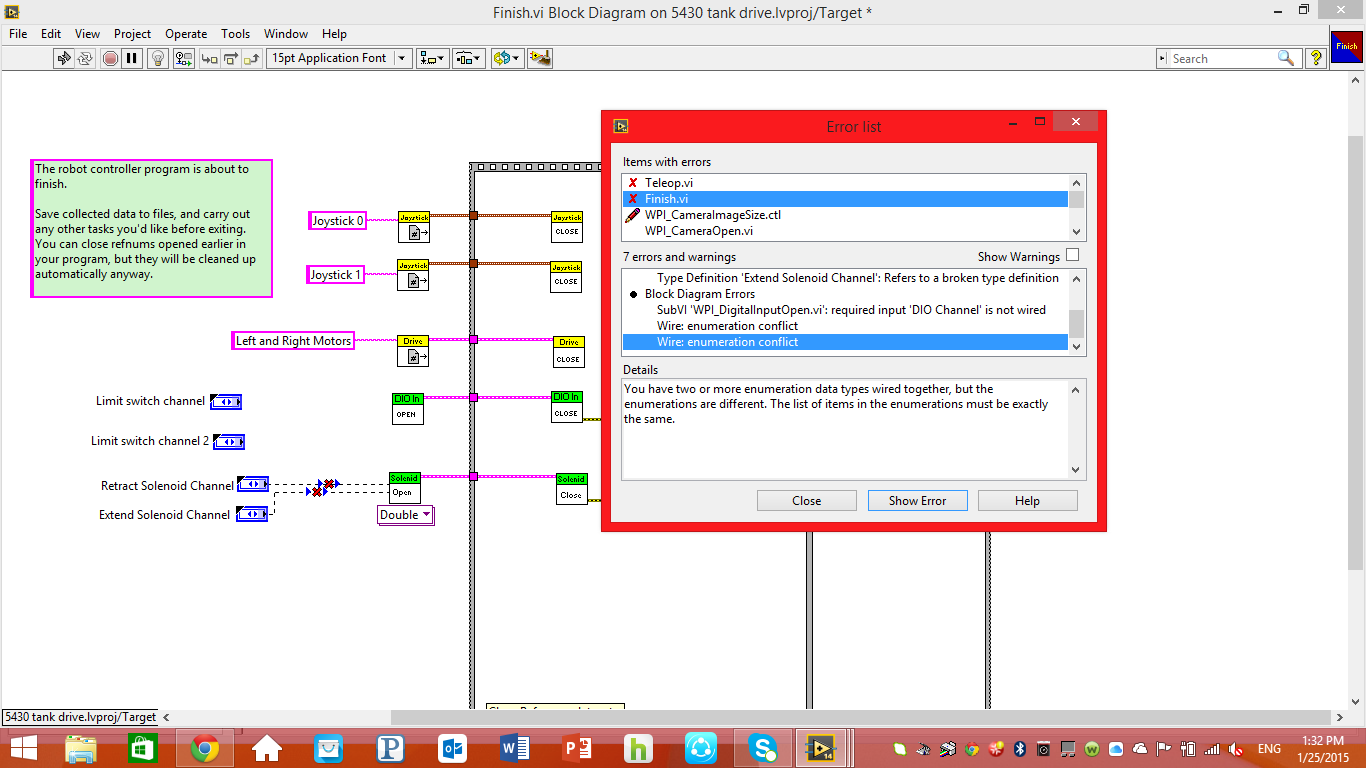Open Google Chrome from the taskbar
1366x768 pixels.
(x=205, y=748)
